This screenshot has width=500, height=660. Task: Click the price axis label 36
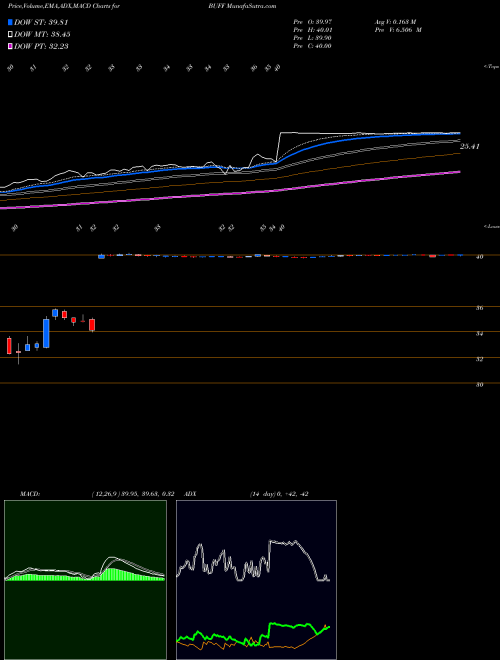(x=479, y=308)
